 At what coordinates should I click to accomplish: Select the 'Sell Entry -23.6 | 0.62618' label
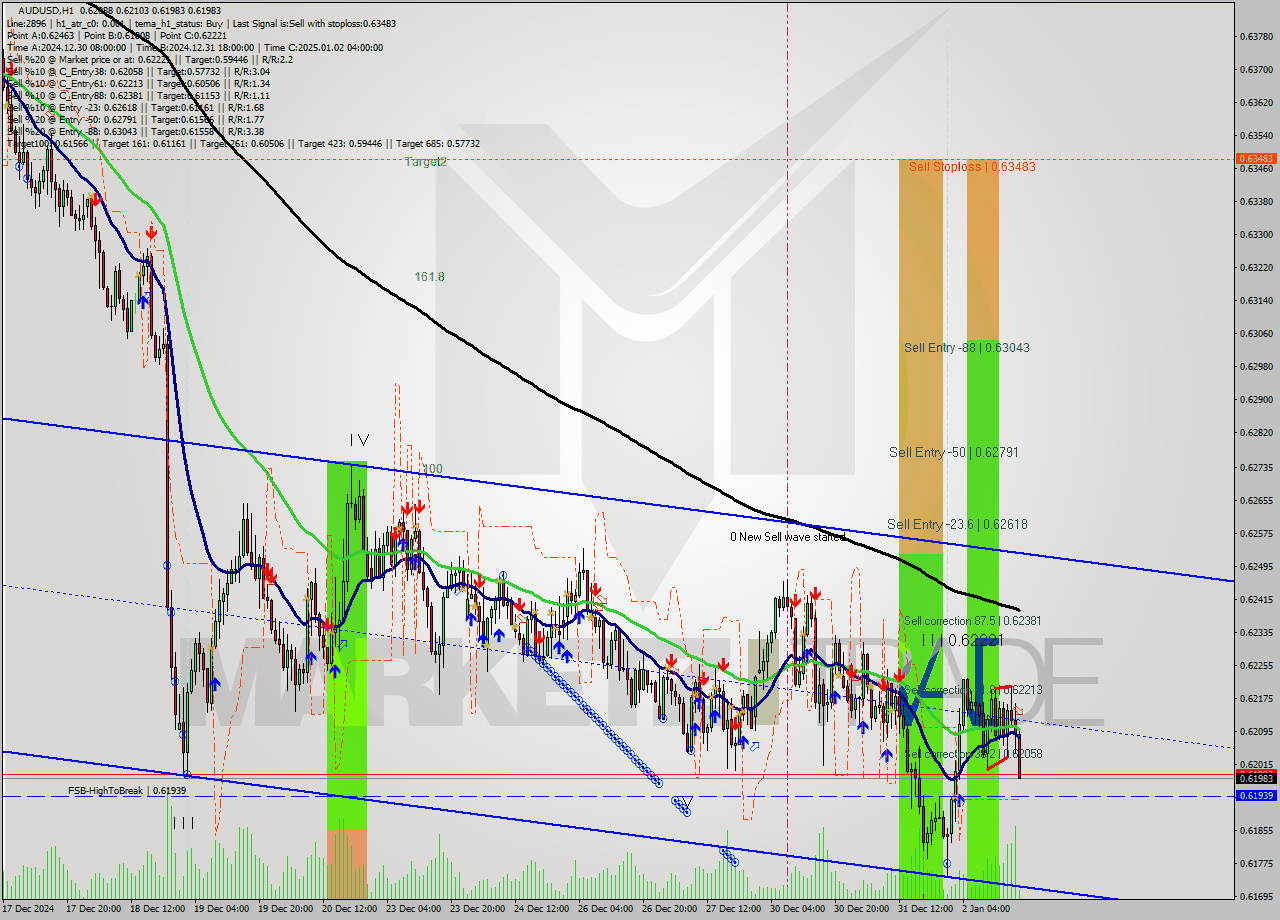click(957, 525)
